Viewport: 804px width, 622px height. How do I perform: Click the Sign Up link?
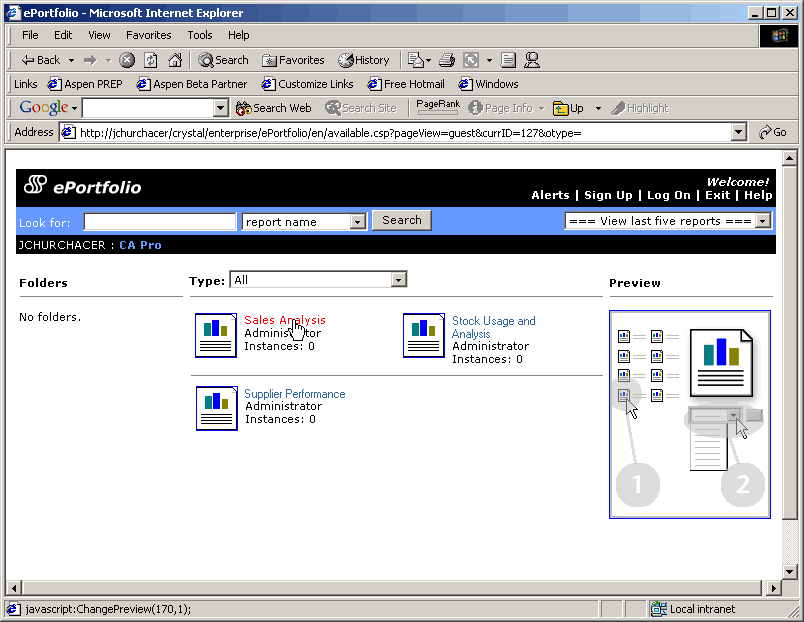click(x=608, y=195)
